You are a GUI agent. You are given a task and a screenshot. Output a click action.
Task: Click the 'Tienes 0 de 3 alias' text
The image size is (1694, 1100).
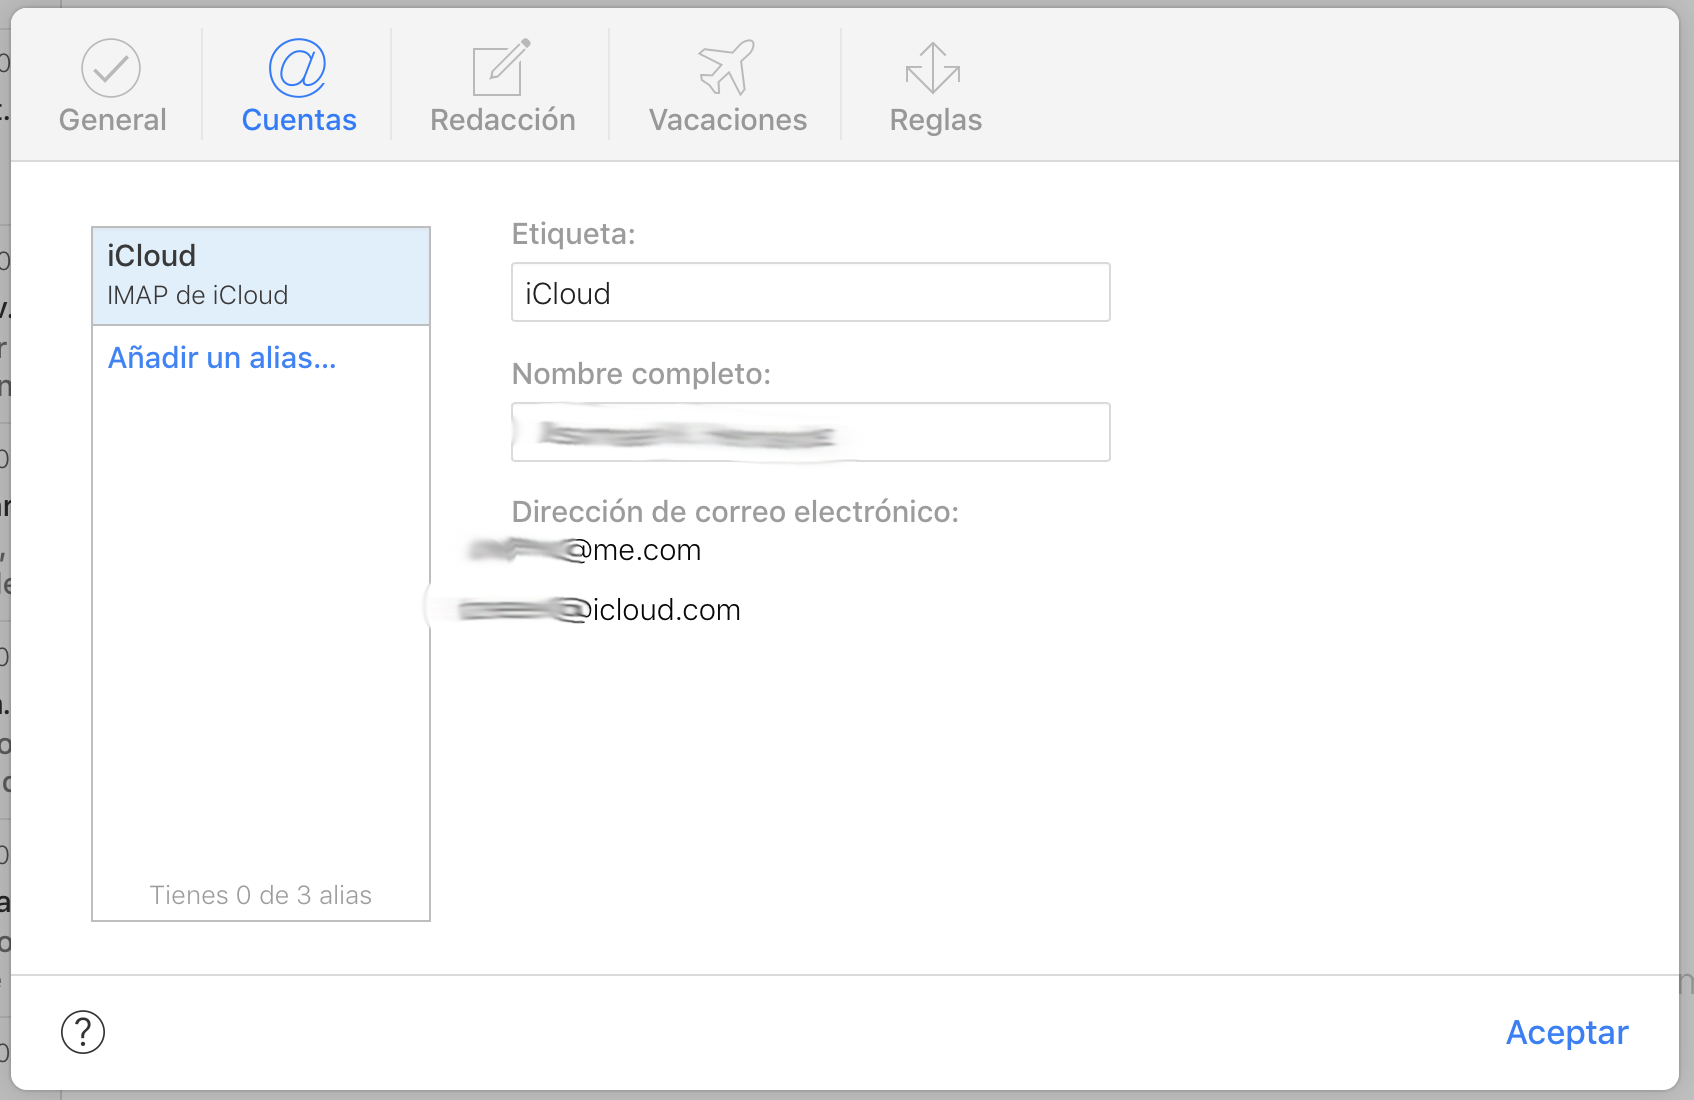click(261, 895)
